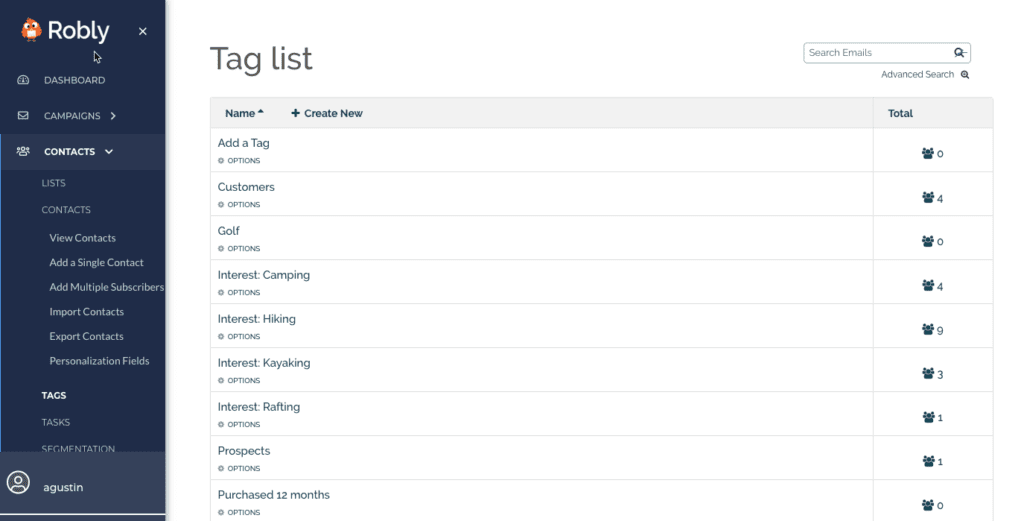The height and width of the screenshot is (521, 1024).
Task: Click the people icon in Customers row
Action: [x=927, y=198]
